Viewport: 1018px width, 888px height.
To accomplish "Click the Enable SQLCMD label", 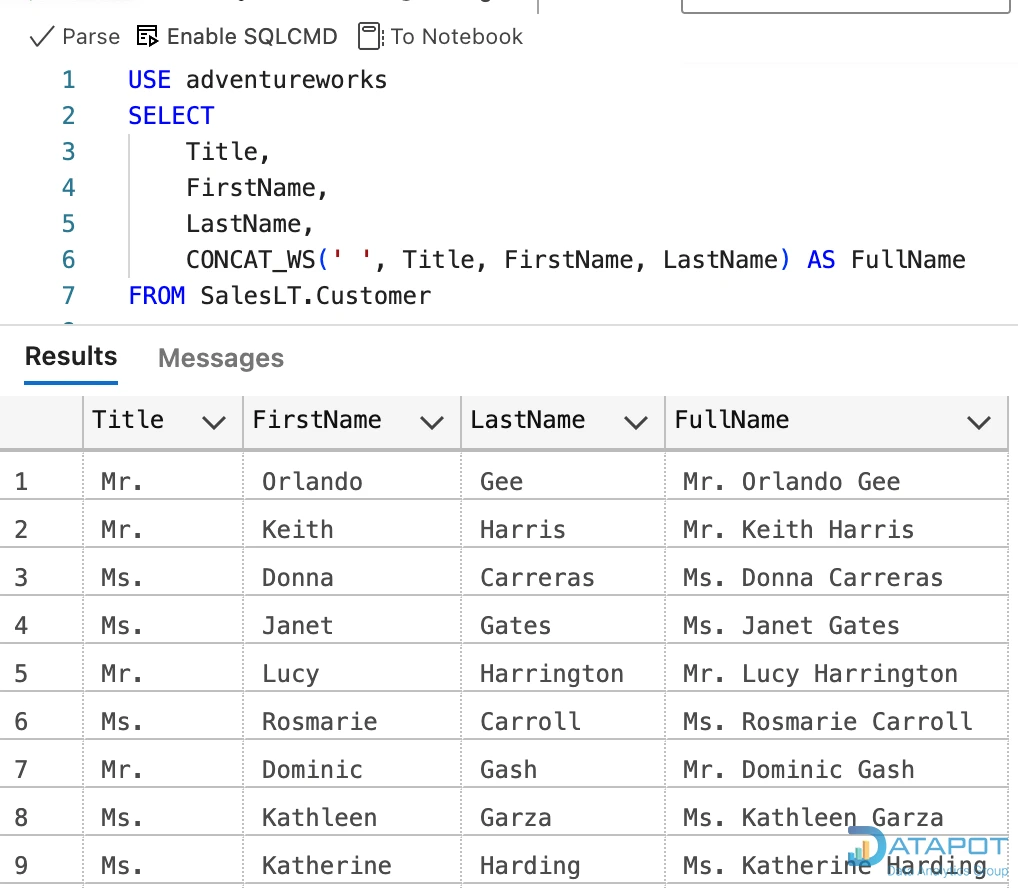I will coord(252,36).
